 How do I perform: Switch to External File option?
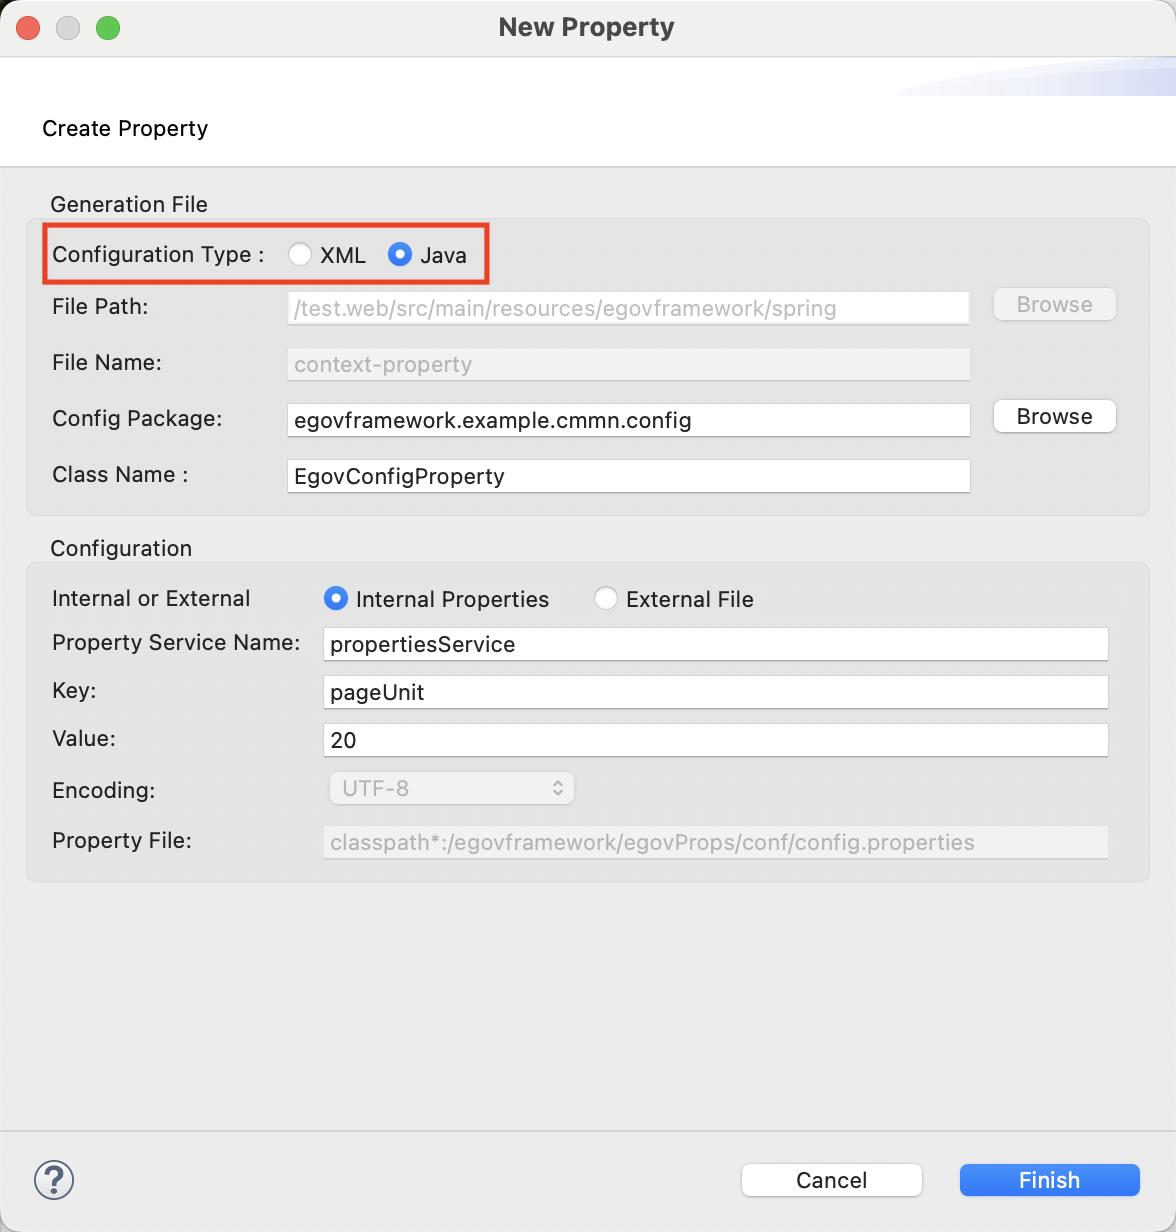[606, 599]
